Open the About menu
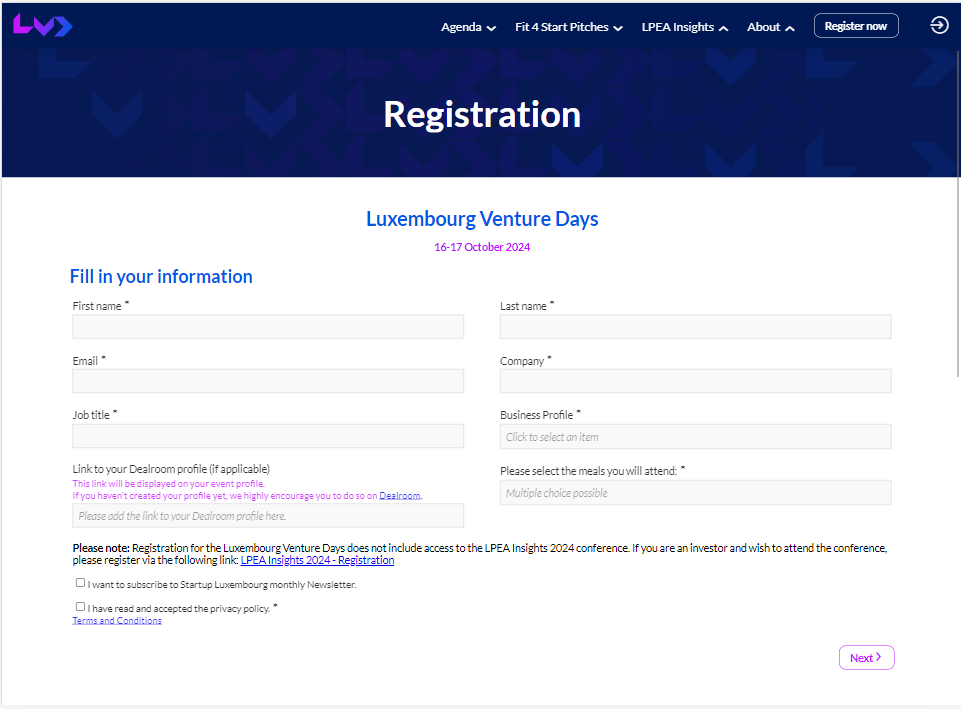This screenshot has width=961, height=709. [x=770, y=27]
